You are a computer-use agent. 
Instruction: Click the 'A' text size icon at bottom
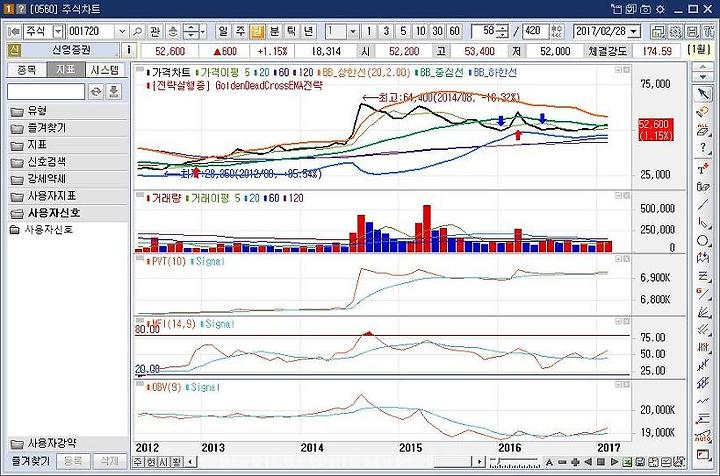(x=549, y=462)
